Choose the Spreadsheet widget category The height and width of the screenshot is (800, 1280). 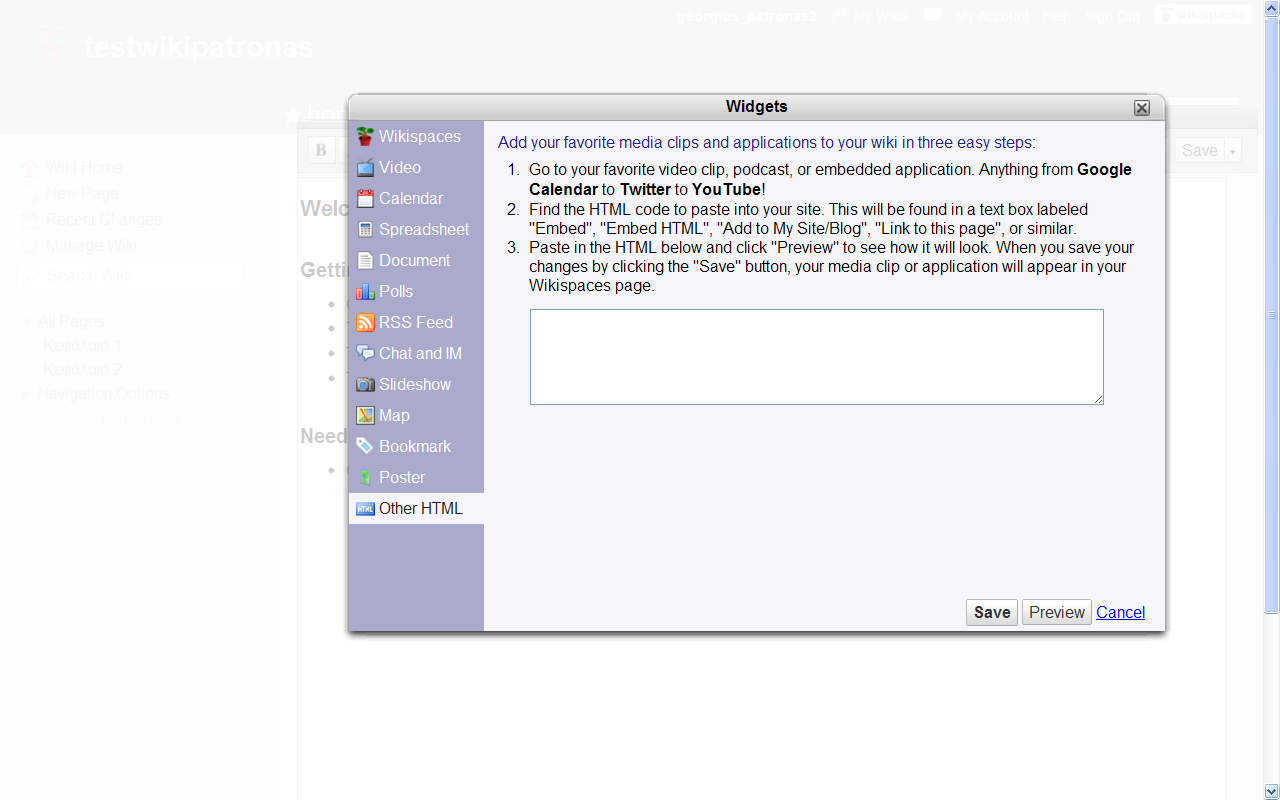416,229
